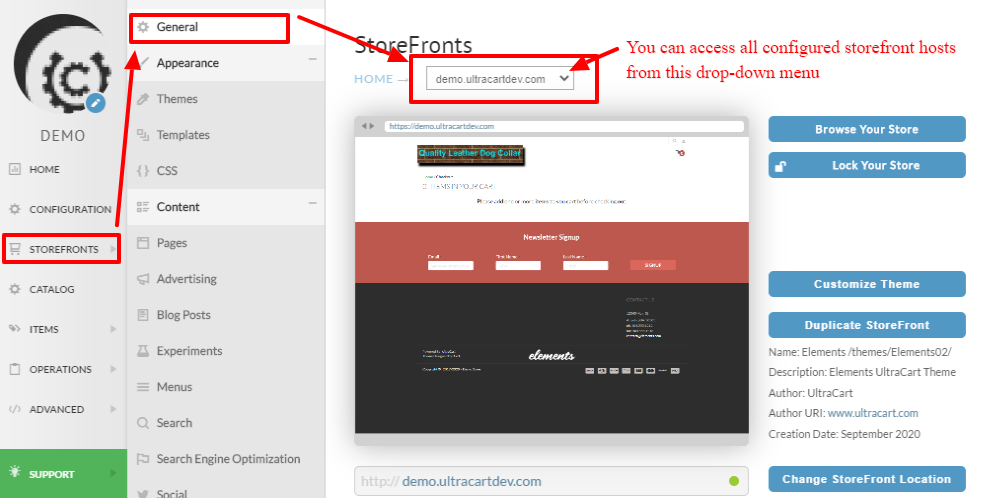995x498 pixels.
Task: Click the Customize Theme button
Action: point(867,284)
